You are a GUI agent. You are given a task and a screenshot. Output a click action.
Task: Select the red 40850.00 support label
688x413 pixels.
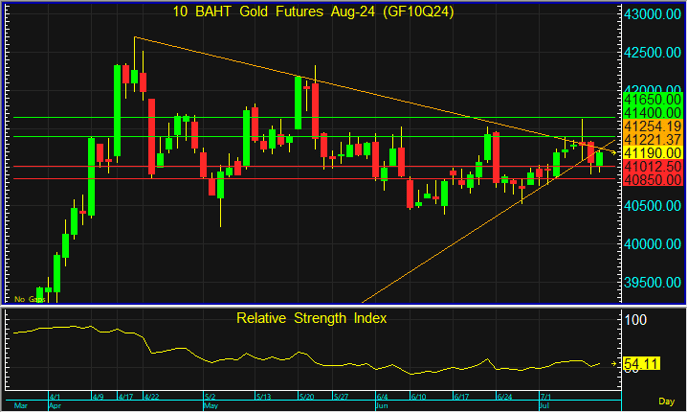coord(653,180)
